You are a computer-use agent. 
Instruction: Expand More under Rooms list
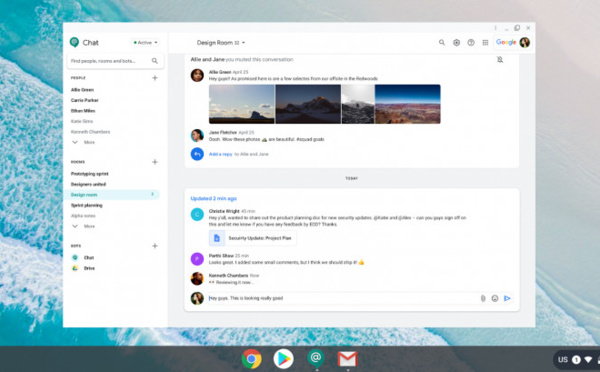(x=83, y=226)
